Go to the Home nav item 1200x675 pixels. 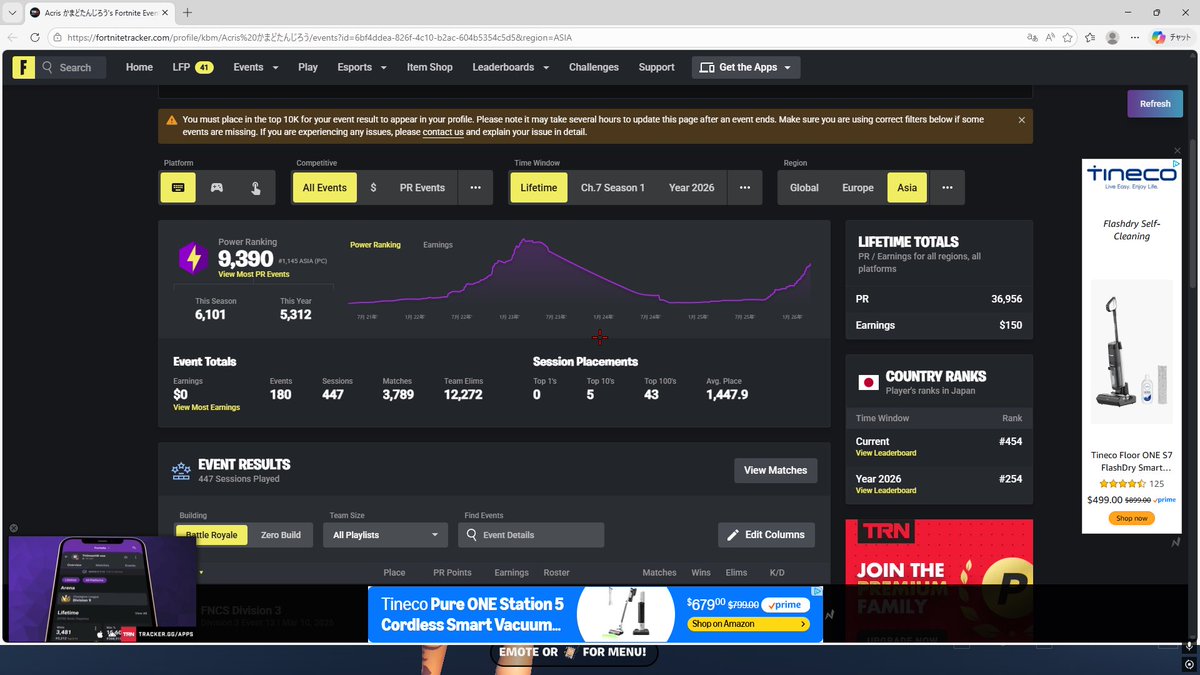[139, 67]
